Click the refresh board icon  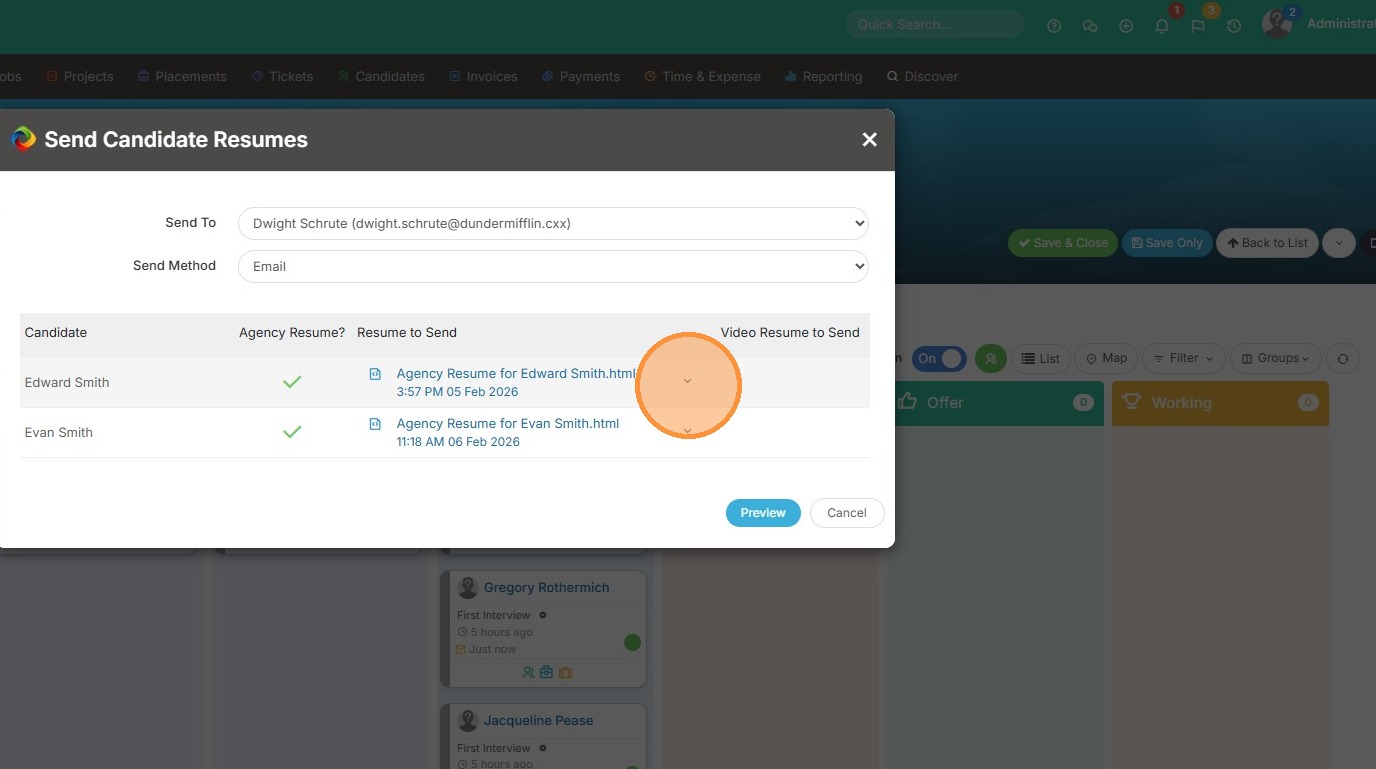click(1343, 358)
